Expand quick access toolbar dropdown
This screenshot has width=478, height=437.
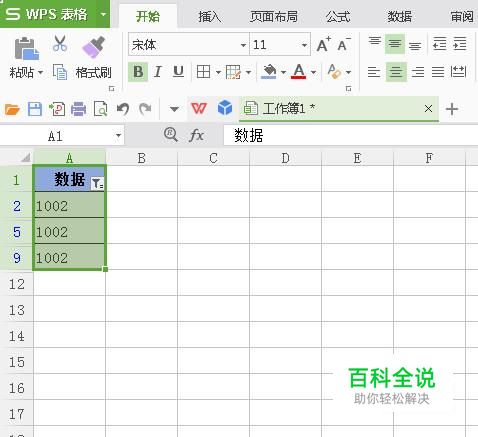point(174,109)
